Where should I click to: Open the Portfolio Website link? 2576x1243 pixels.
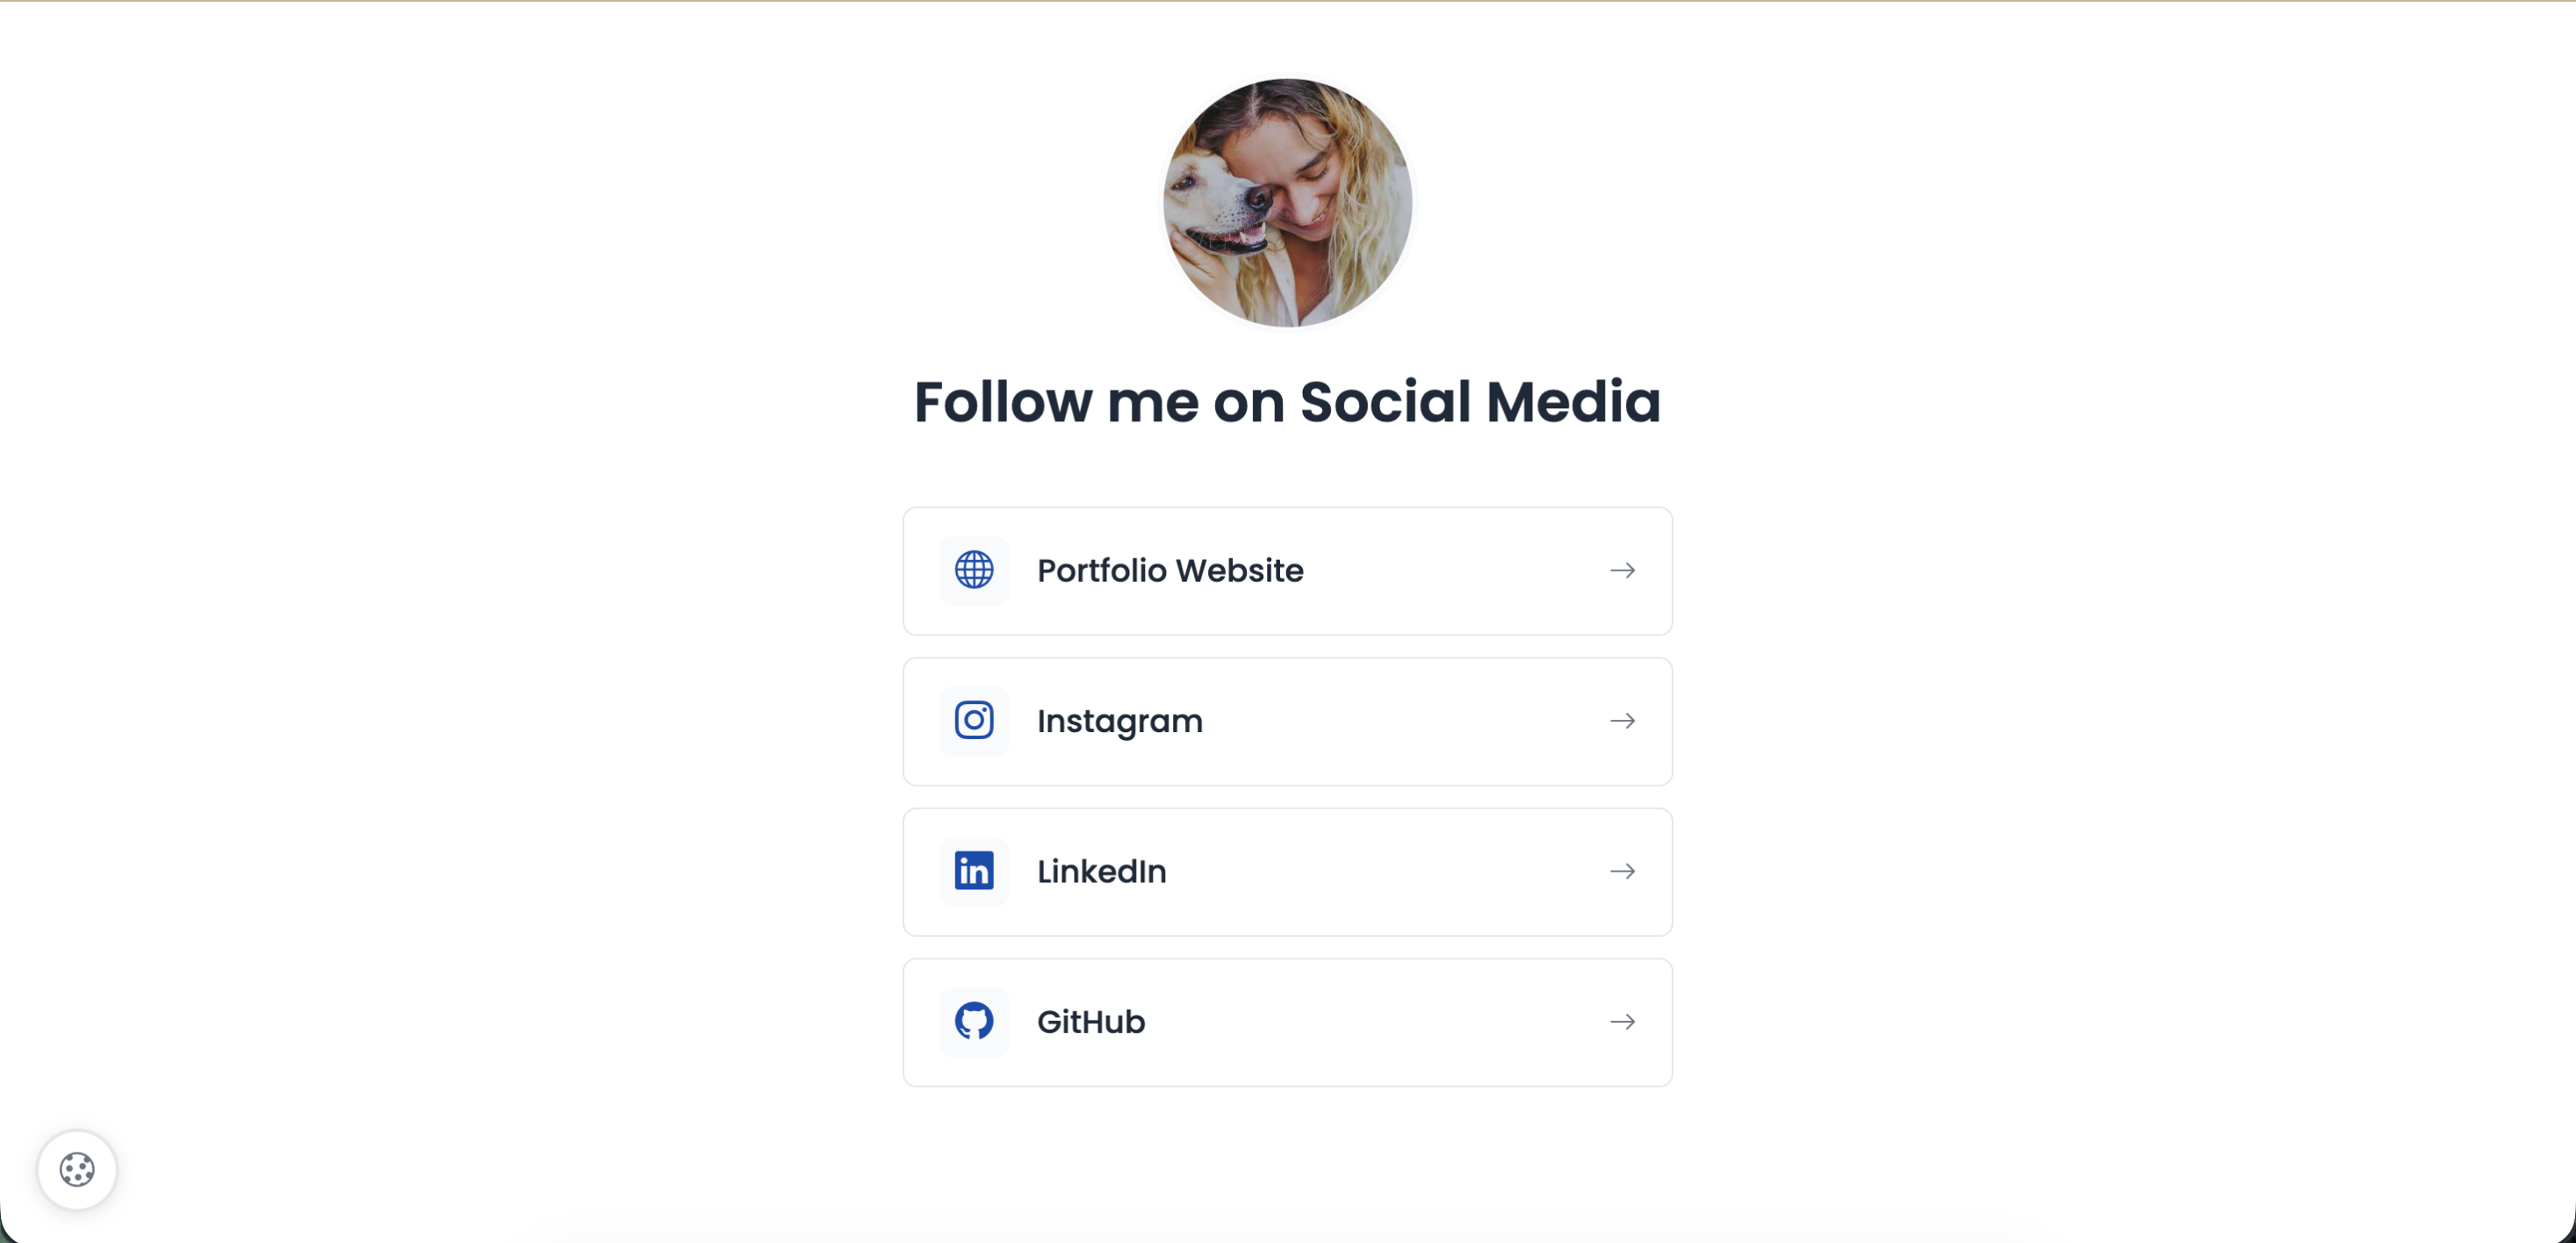(1170, 570)
